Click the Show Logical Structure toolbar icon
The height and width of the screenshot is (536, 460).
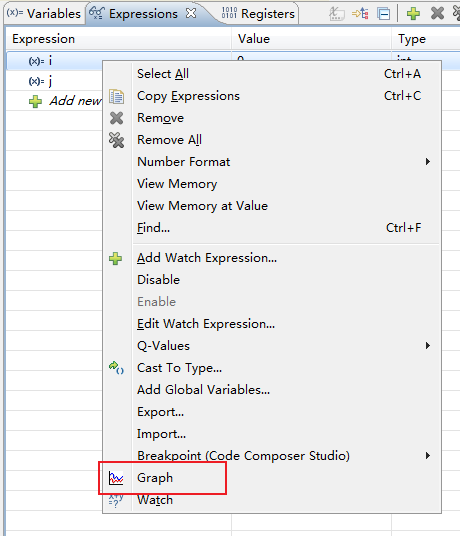[x=361, y=14]
